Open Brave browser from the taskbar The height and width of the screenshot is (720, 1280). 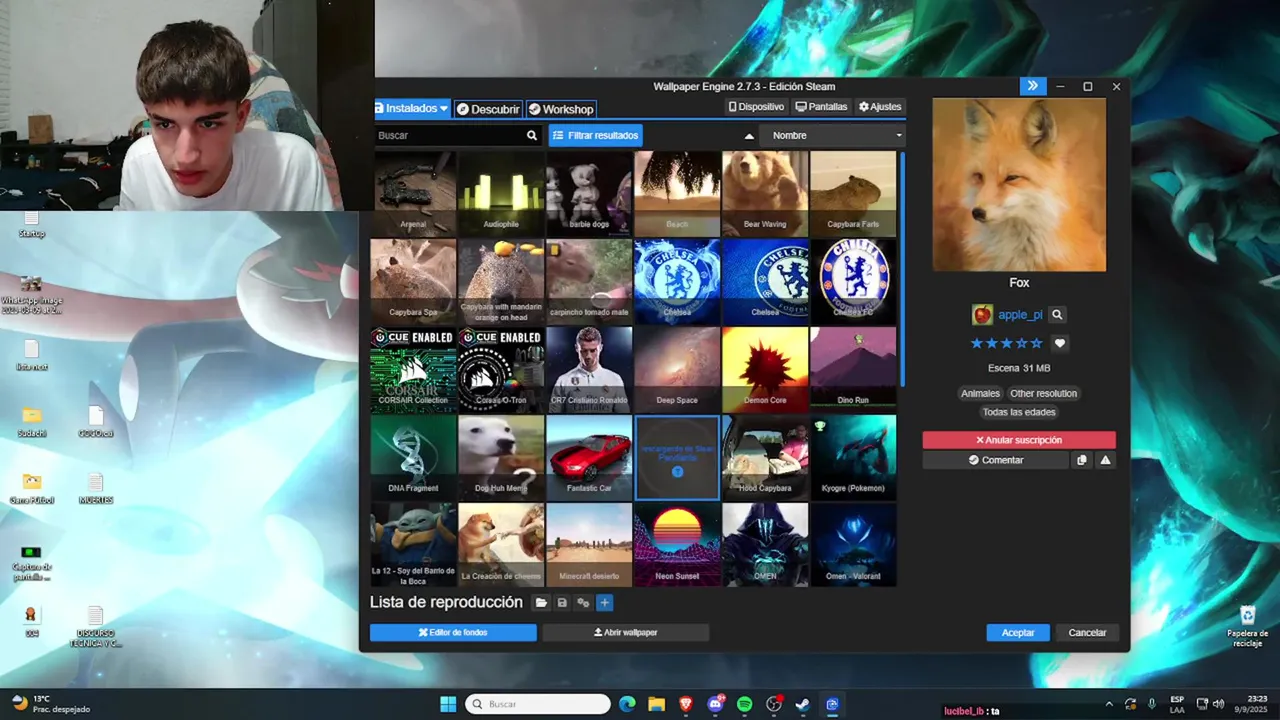pos(686,704)
